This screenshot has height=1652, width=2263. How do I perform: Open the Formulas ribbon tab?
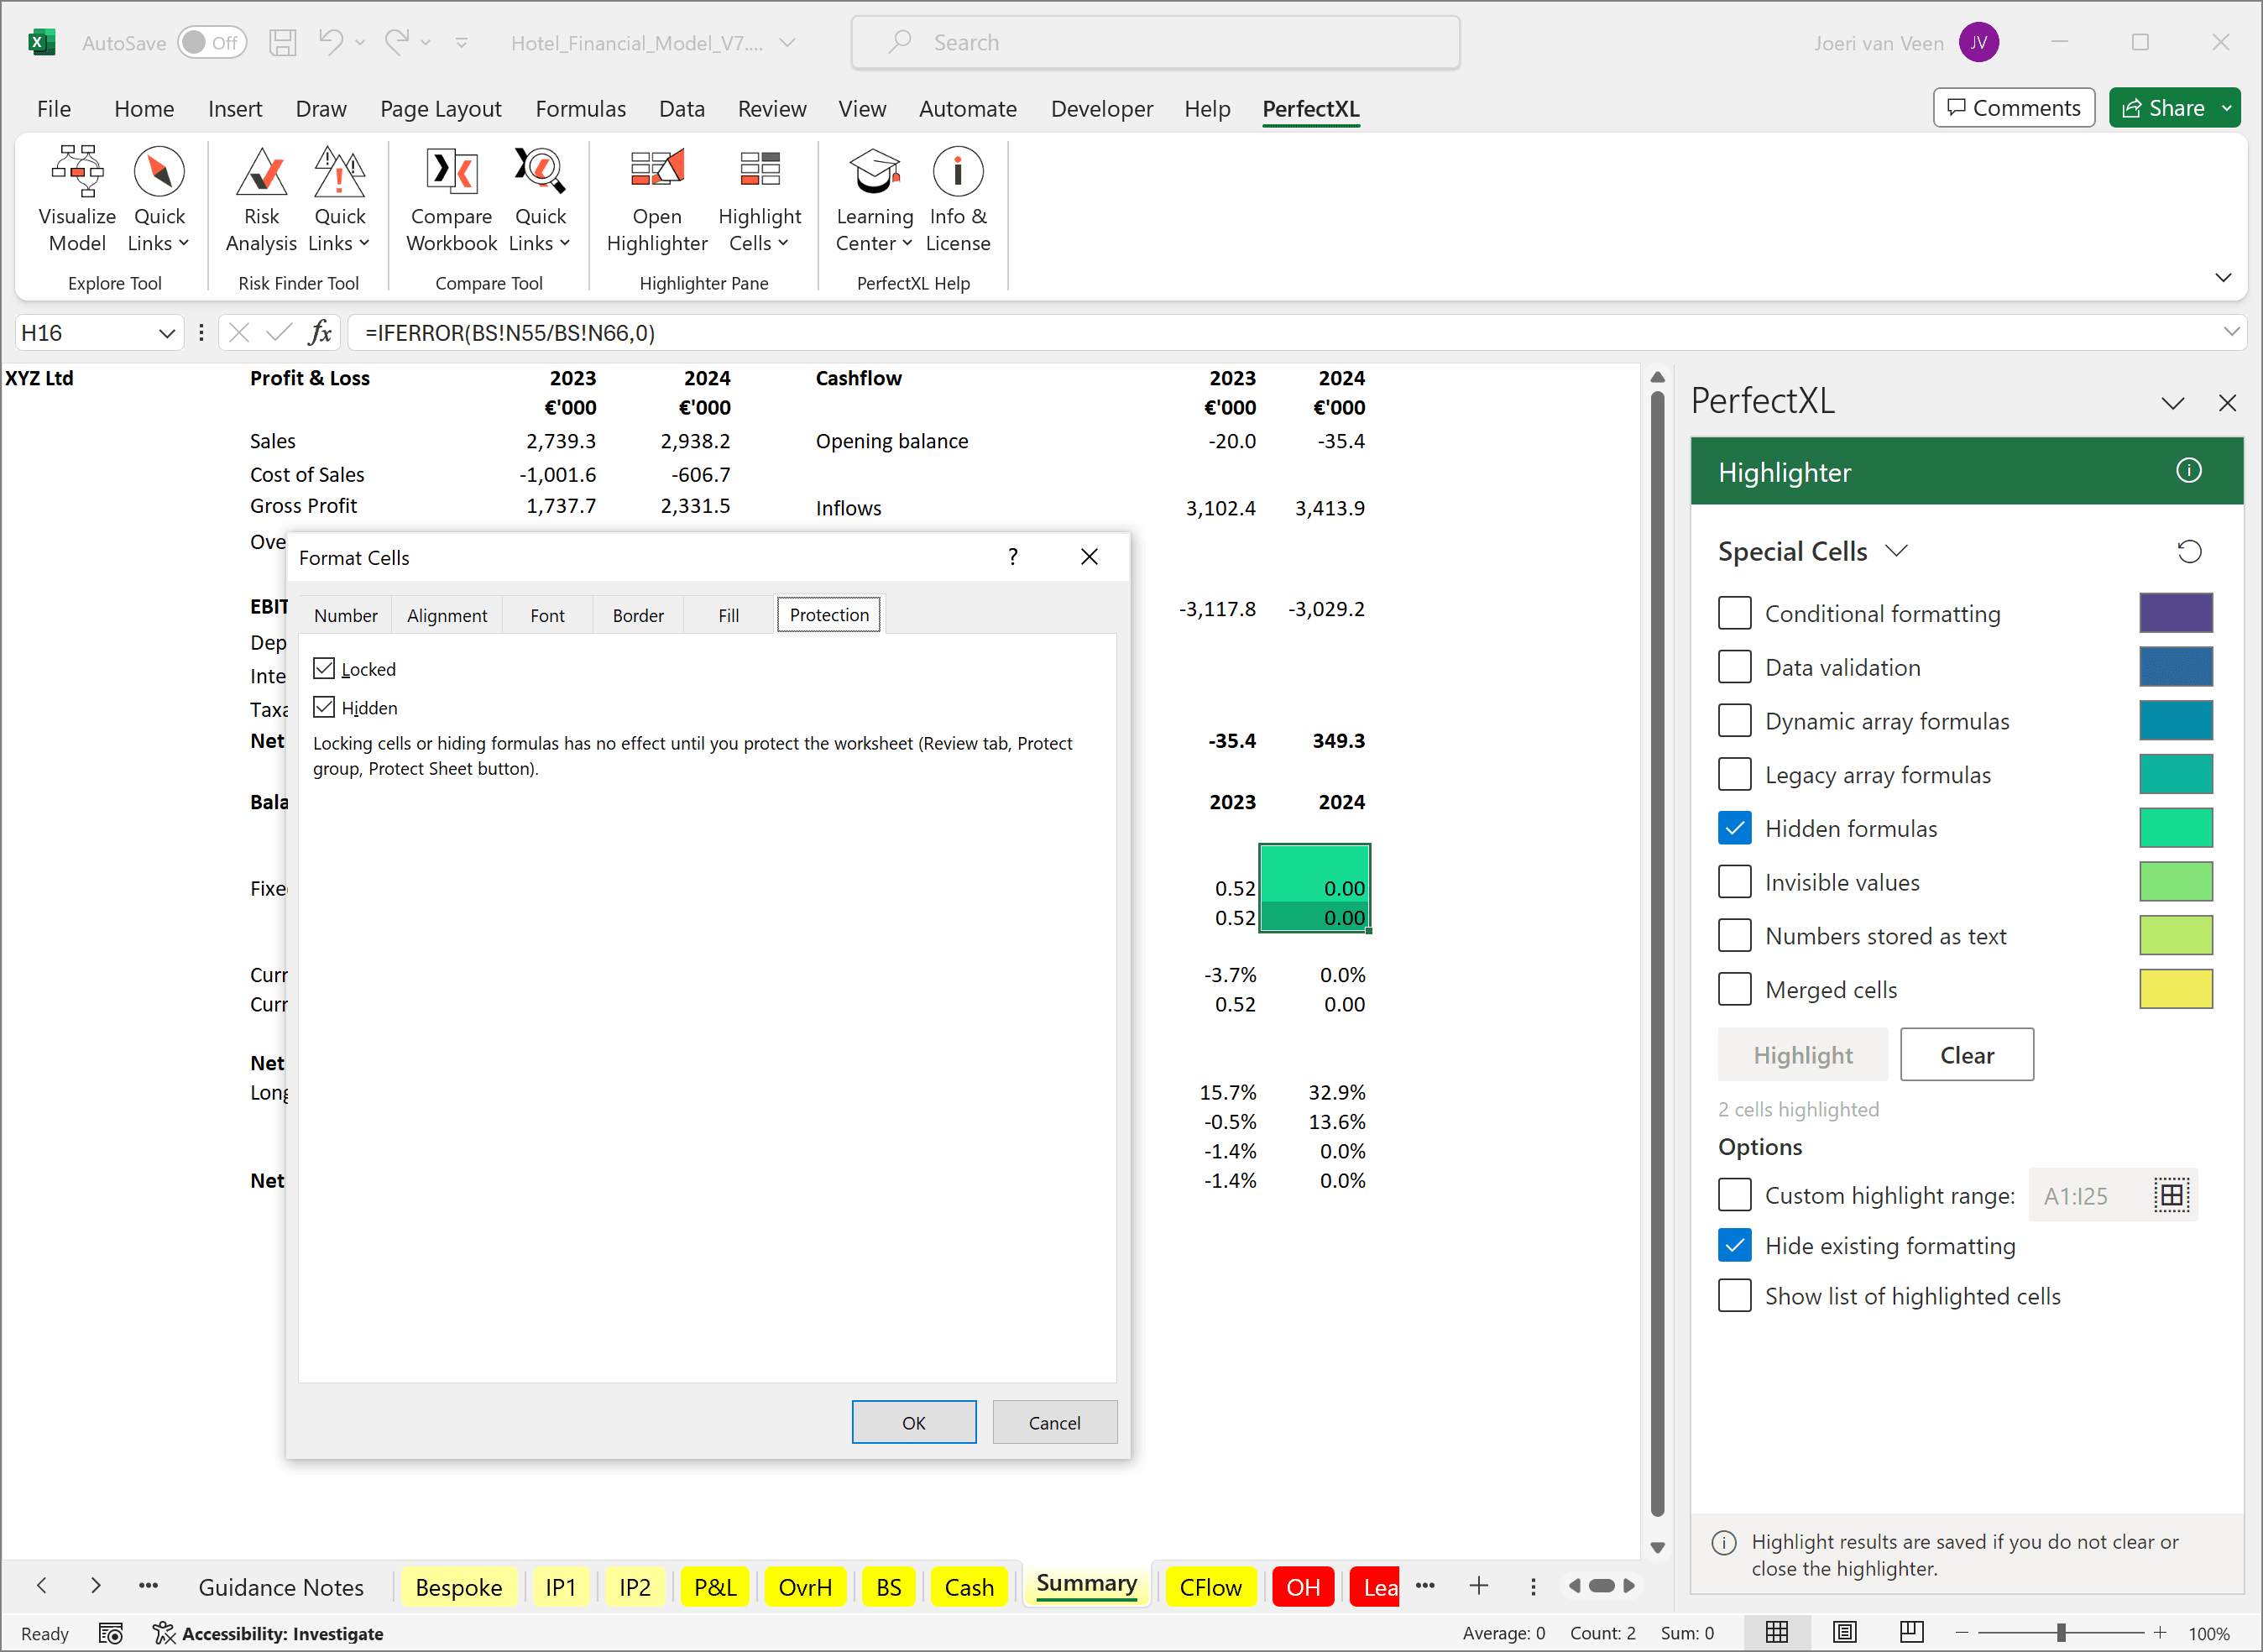(580, 108)
